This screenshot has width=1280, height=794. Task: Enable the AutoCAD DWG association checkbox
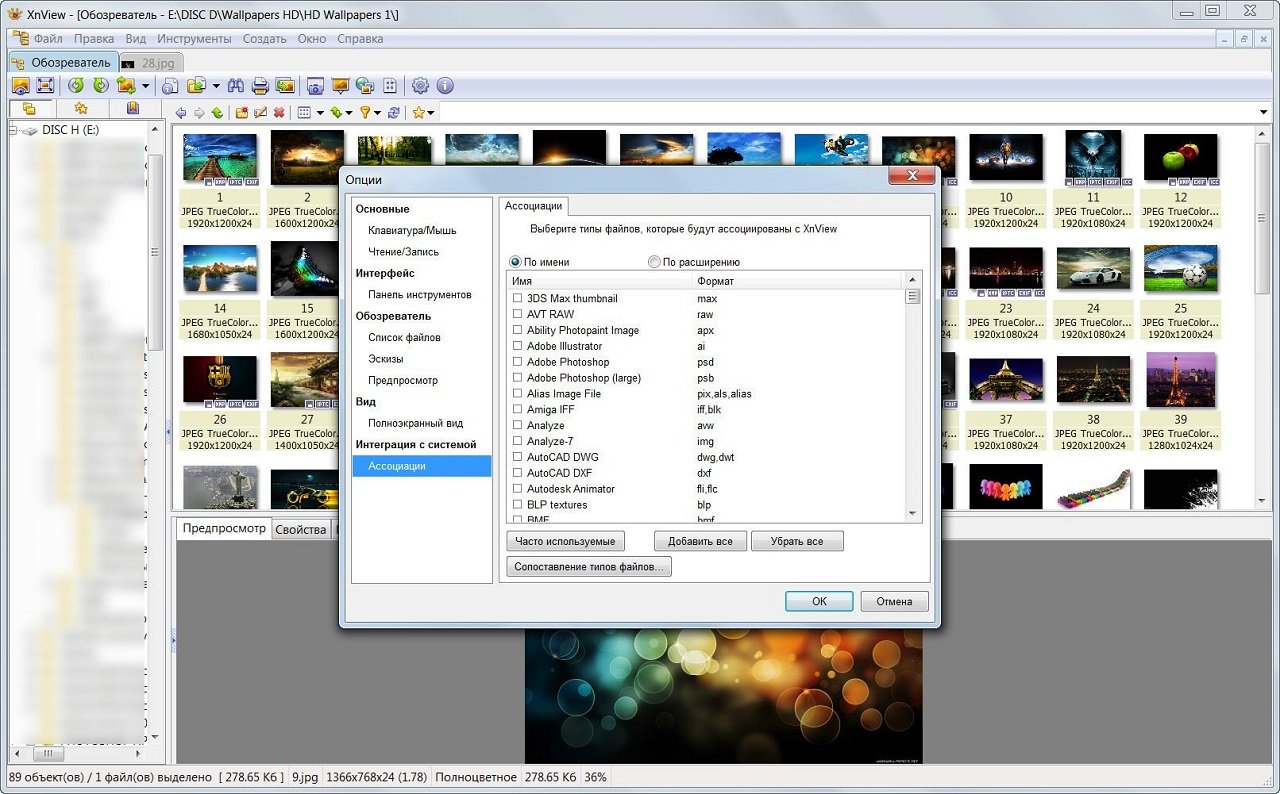point(517,457)
